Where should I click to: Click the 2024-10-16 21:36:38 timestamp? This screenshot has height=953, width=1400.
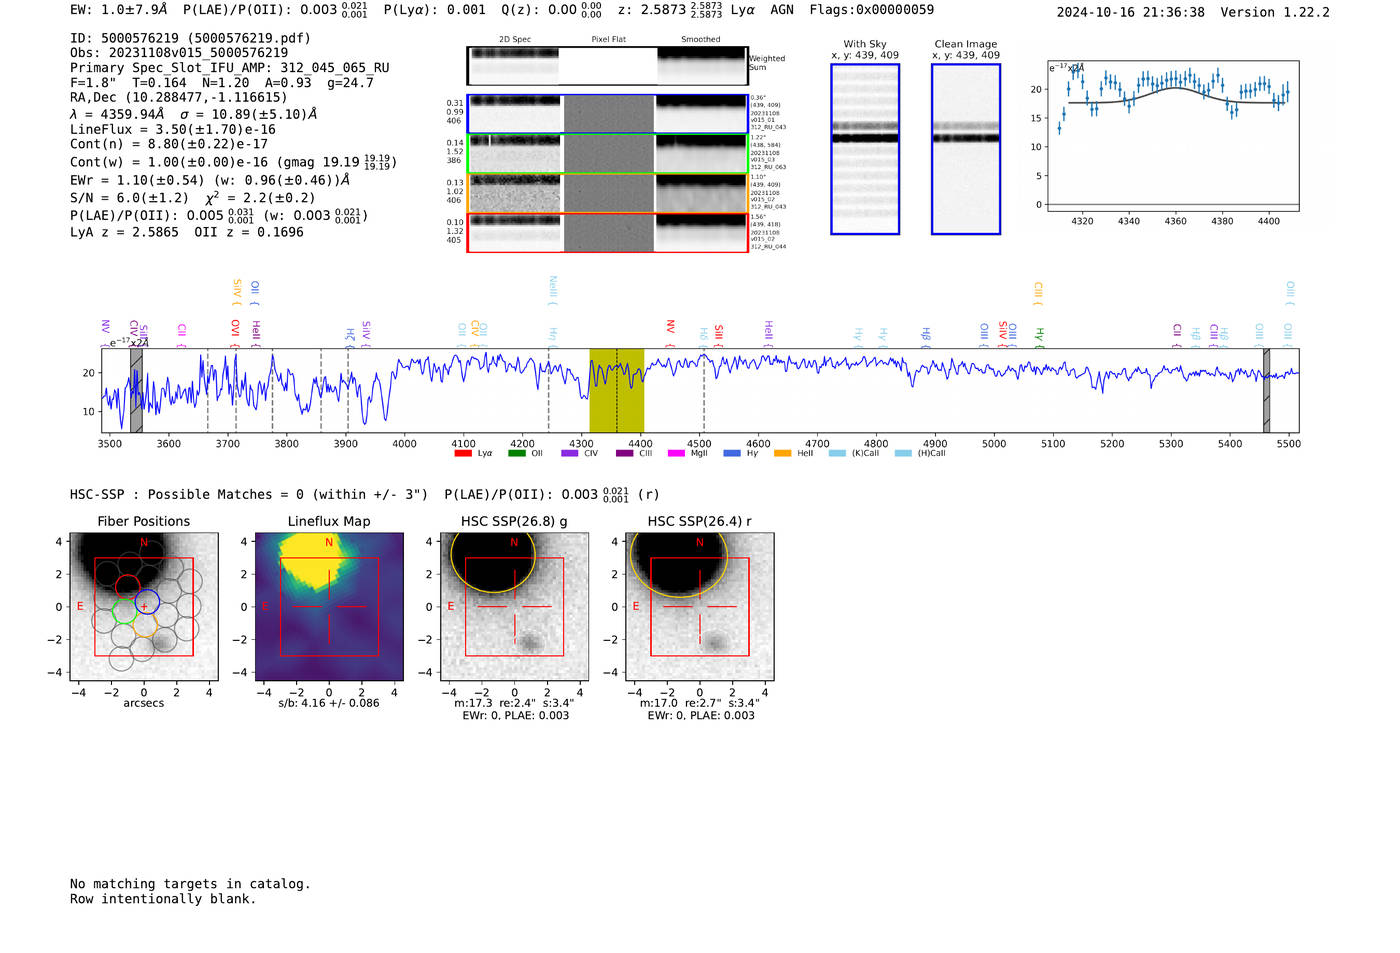1131,12
